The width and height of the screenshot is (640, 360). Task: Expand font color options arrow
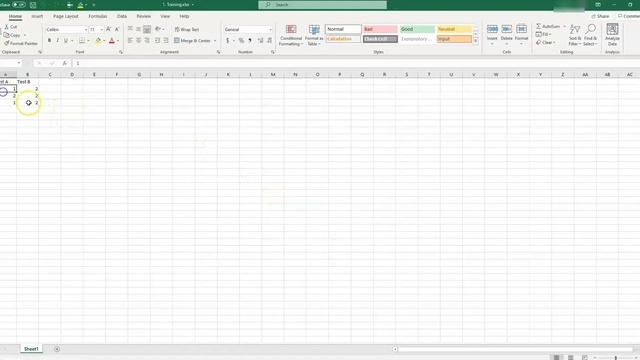pos(118,41)
